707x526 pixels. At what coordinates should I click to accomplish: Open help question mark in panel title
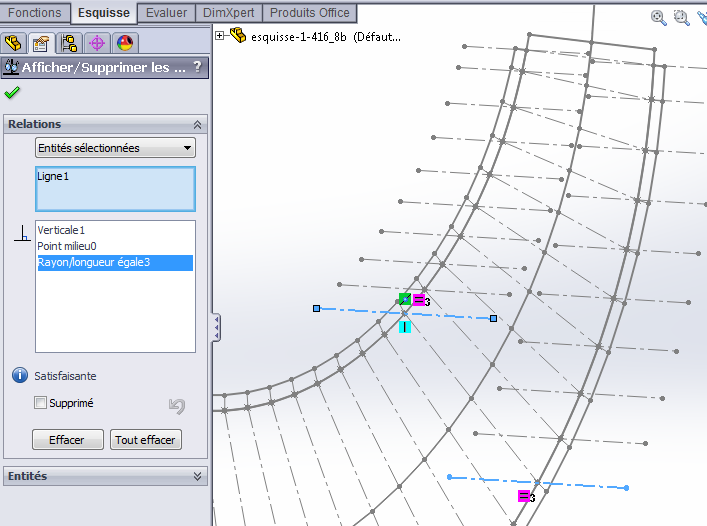pyautogui.click(x=197, y=67)
